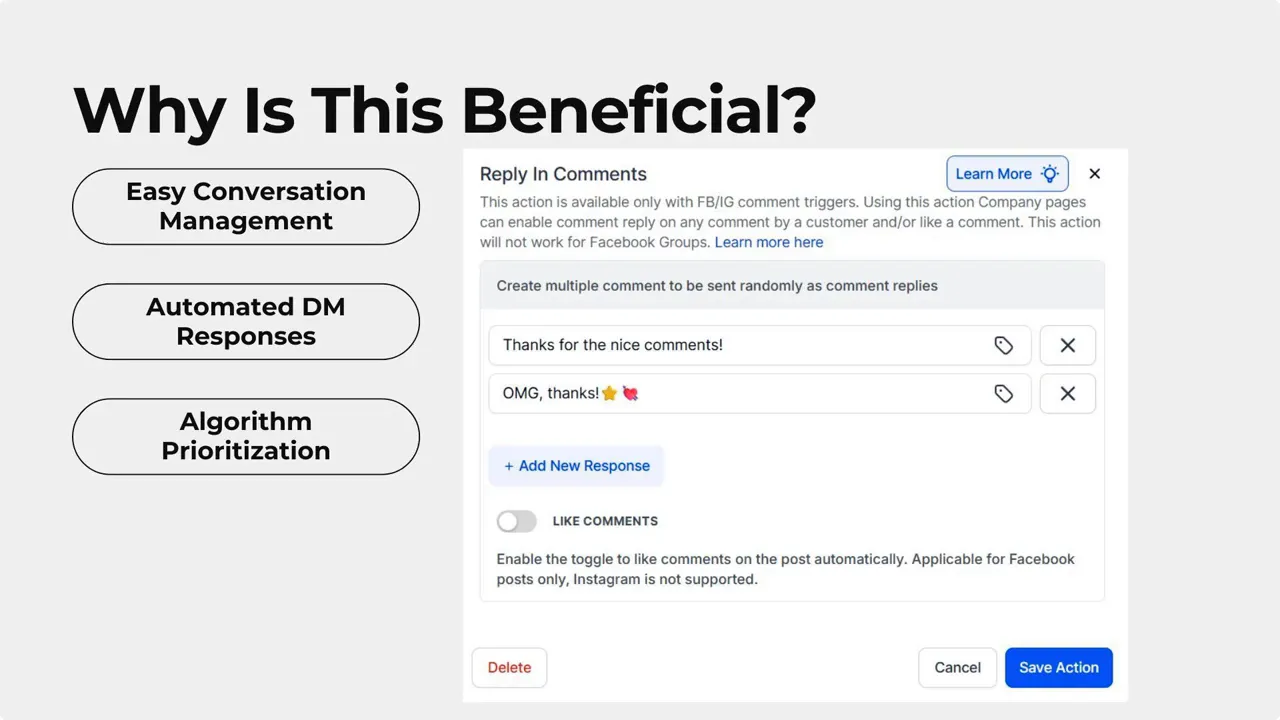Open the "Learn more here" link
The height and width of the screenshot is (720, 1280).
click(769, 242)
